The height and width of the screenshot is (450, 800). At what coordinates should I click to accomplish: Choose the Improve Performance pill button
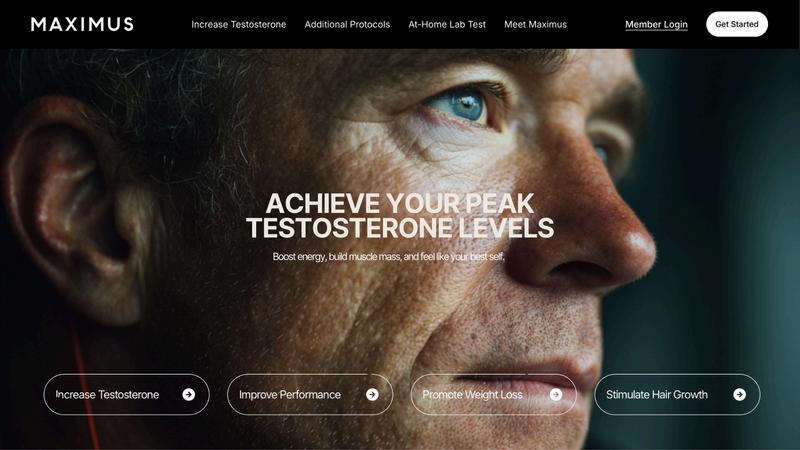310,394
